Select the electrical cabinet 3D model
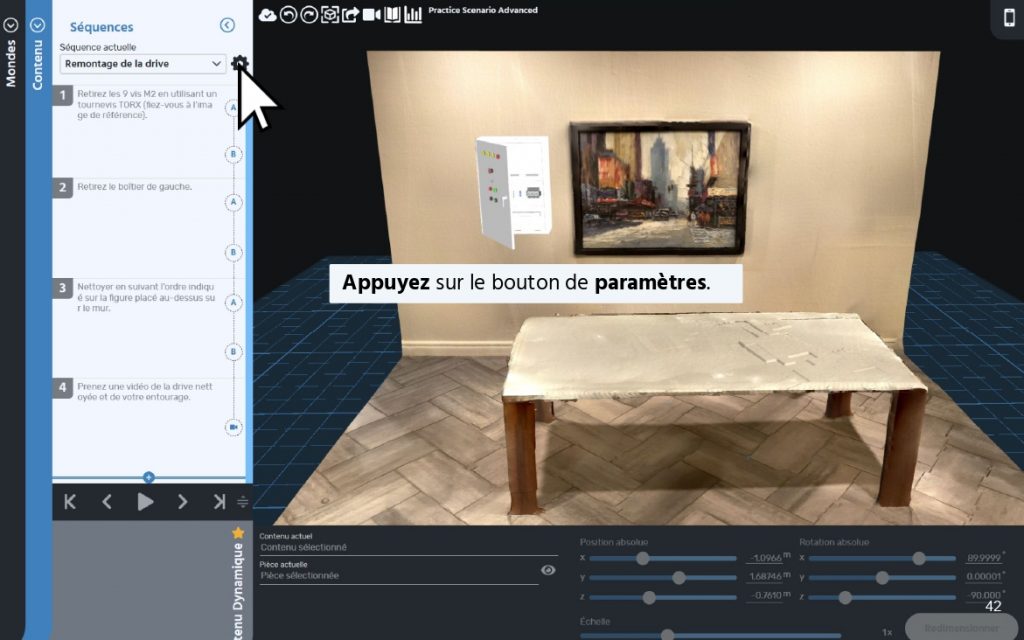The image size is (1024, 640). click(513, 191)
